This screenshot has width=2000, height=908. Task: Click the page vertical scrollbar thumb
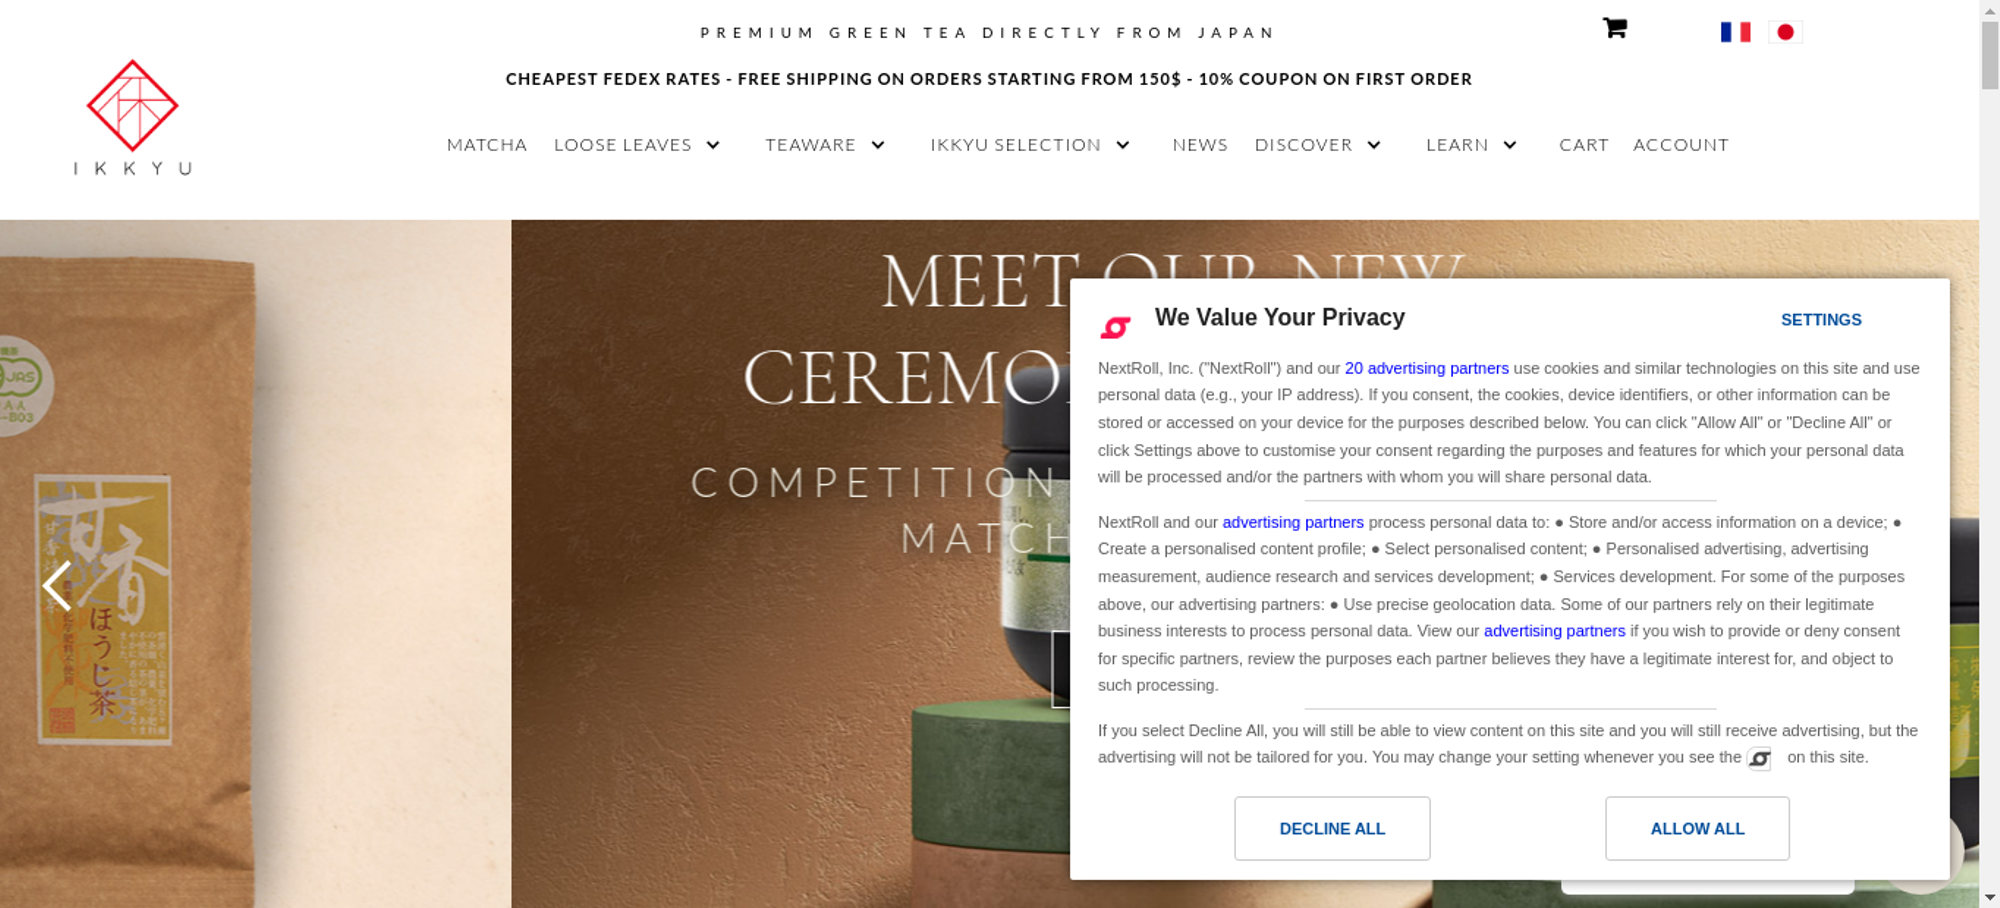click(x=1990, y=55)
